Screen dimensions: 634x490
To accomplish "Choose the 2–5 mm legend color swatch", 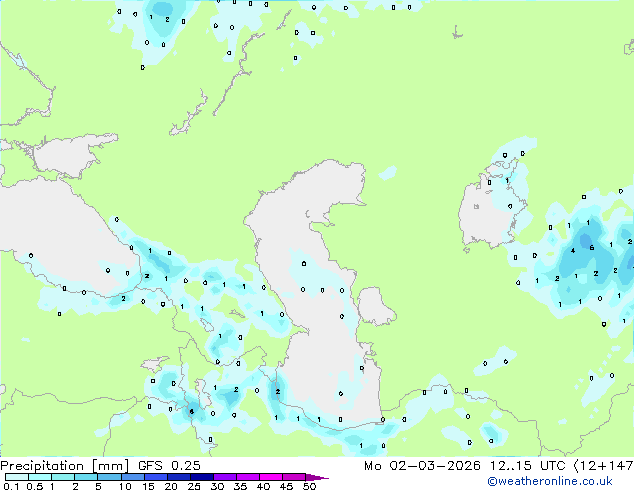I will click(86, 477).
